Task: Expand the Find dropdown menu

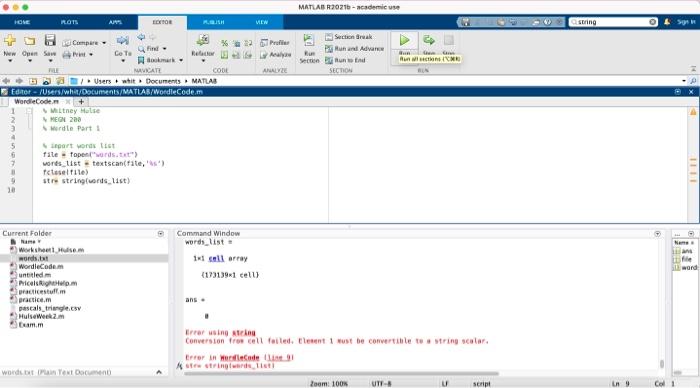Action: coord(165,49)
